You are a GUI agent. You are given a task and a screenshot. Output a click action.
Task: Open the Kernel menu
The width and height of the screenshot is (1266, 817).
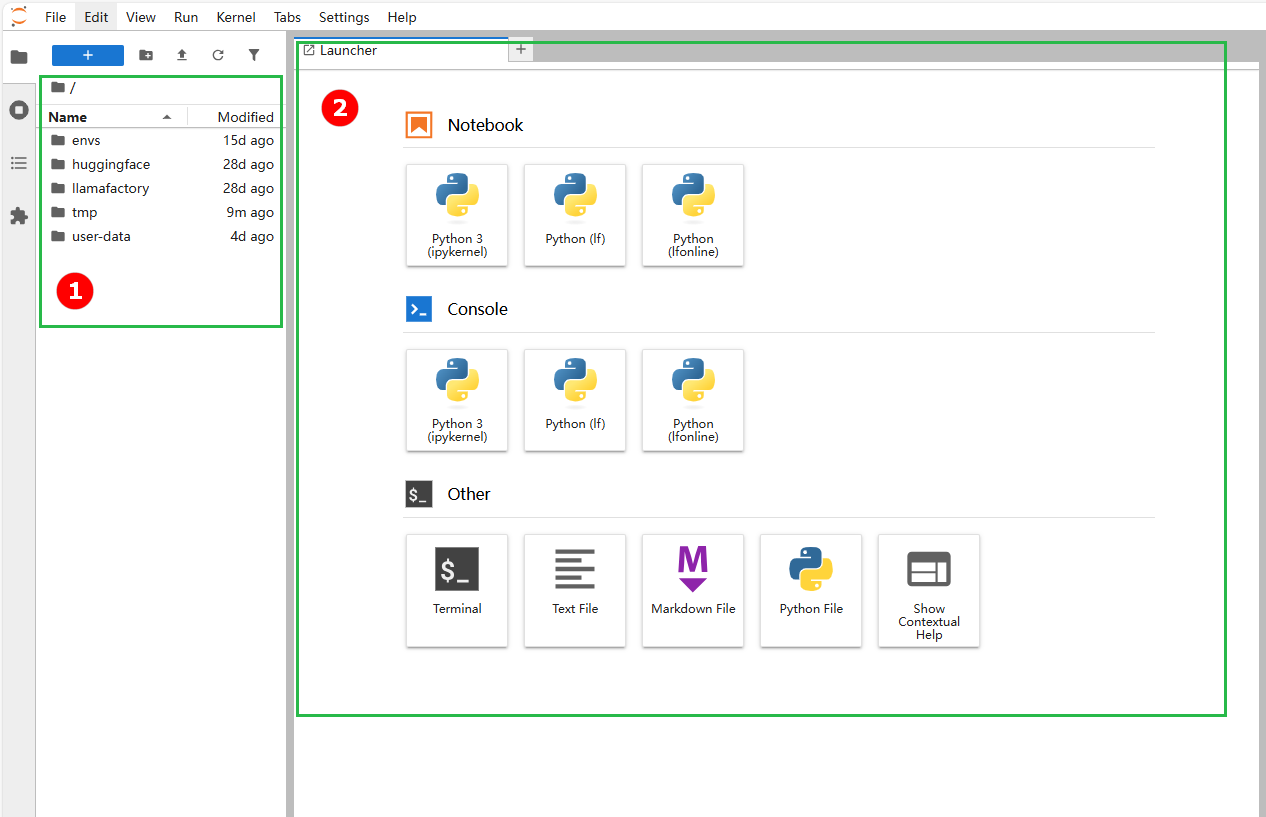236,17
